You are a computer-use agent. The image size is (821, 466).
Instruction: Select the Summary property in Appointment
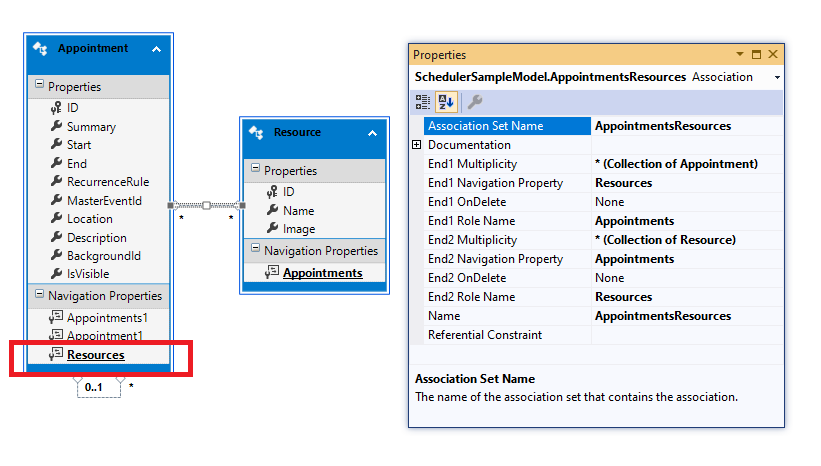[91, 127]
